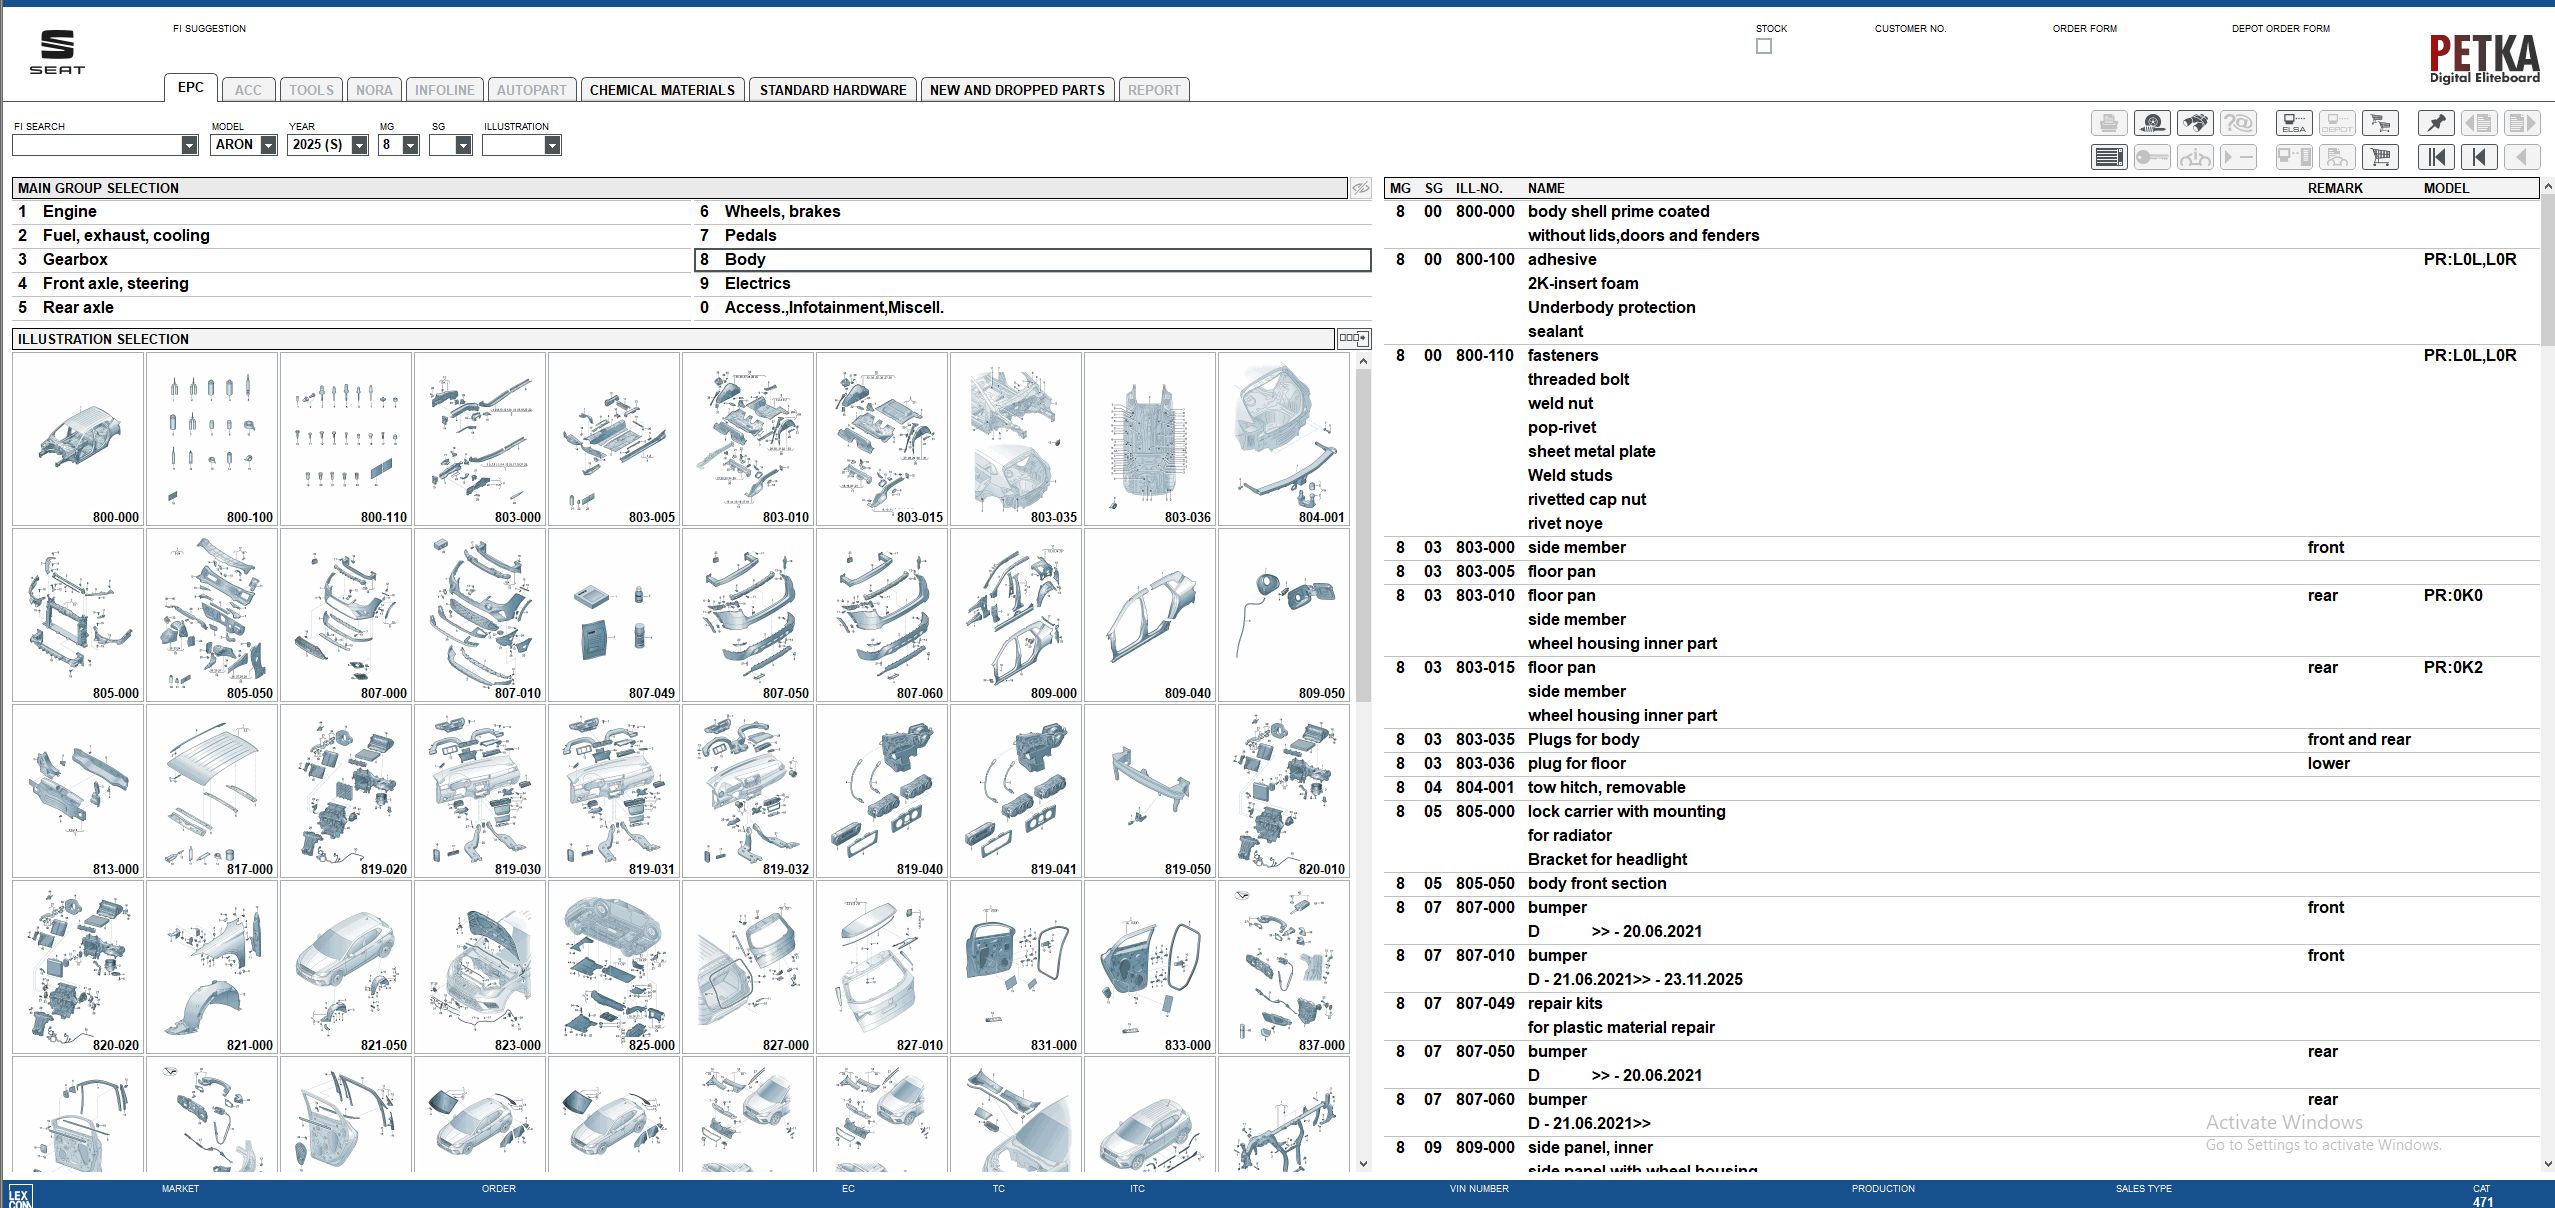Screen dimensions: 2555x1208
Task: Open the FI SEARCH dropdown
Action: point(189,145)
